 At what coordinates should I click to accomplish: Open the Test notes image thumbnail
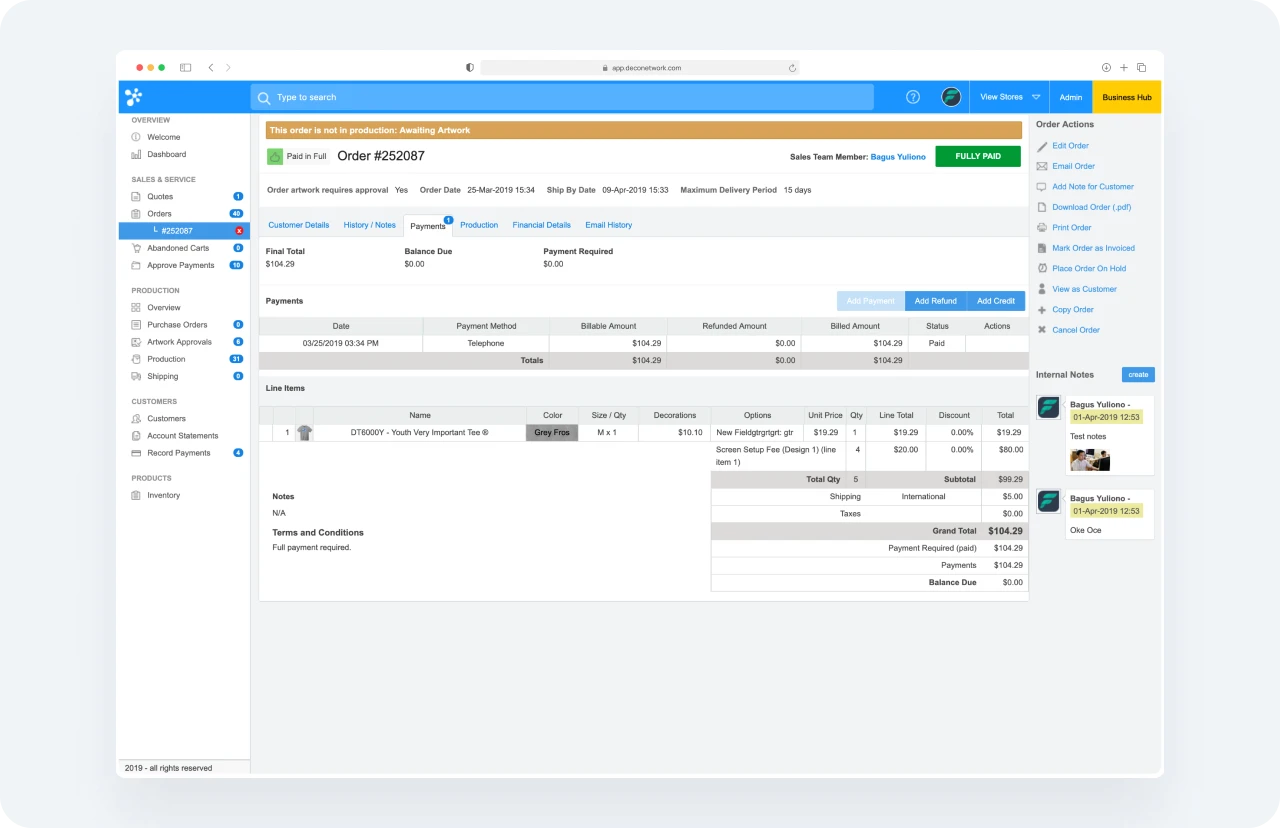(1090, 460)
